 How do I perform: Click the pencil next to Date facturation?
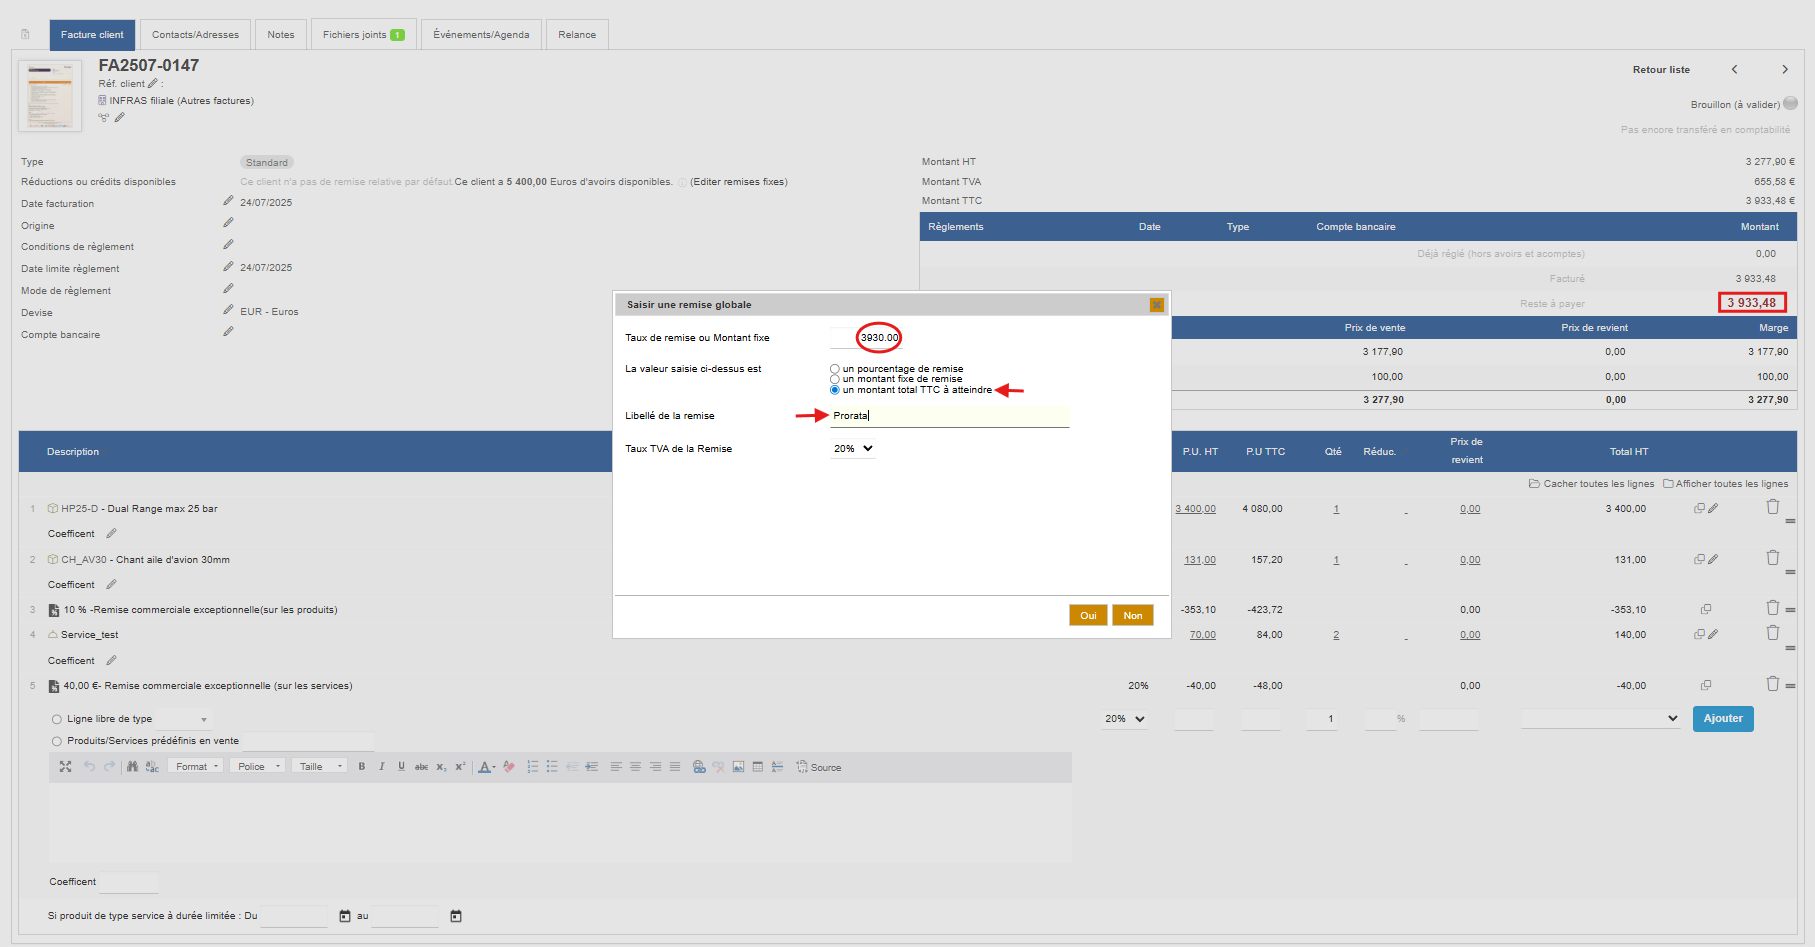228,202
